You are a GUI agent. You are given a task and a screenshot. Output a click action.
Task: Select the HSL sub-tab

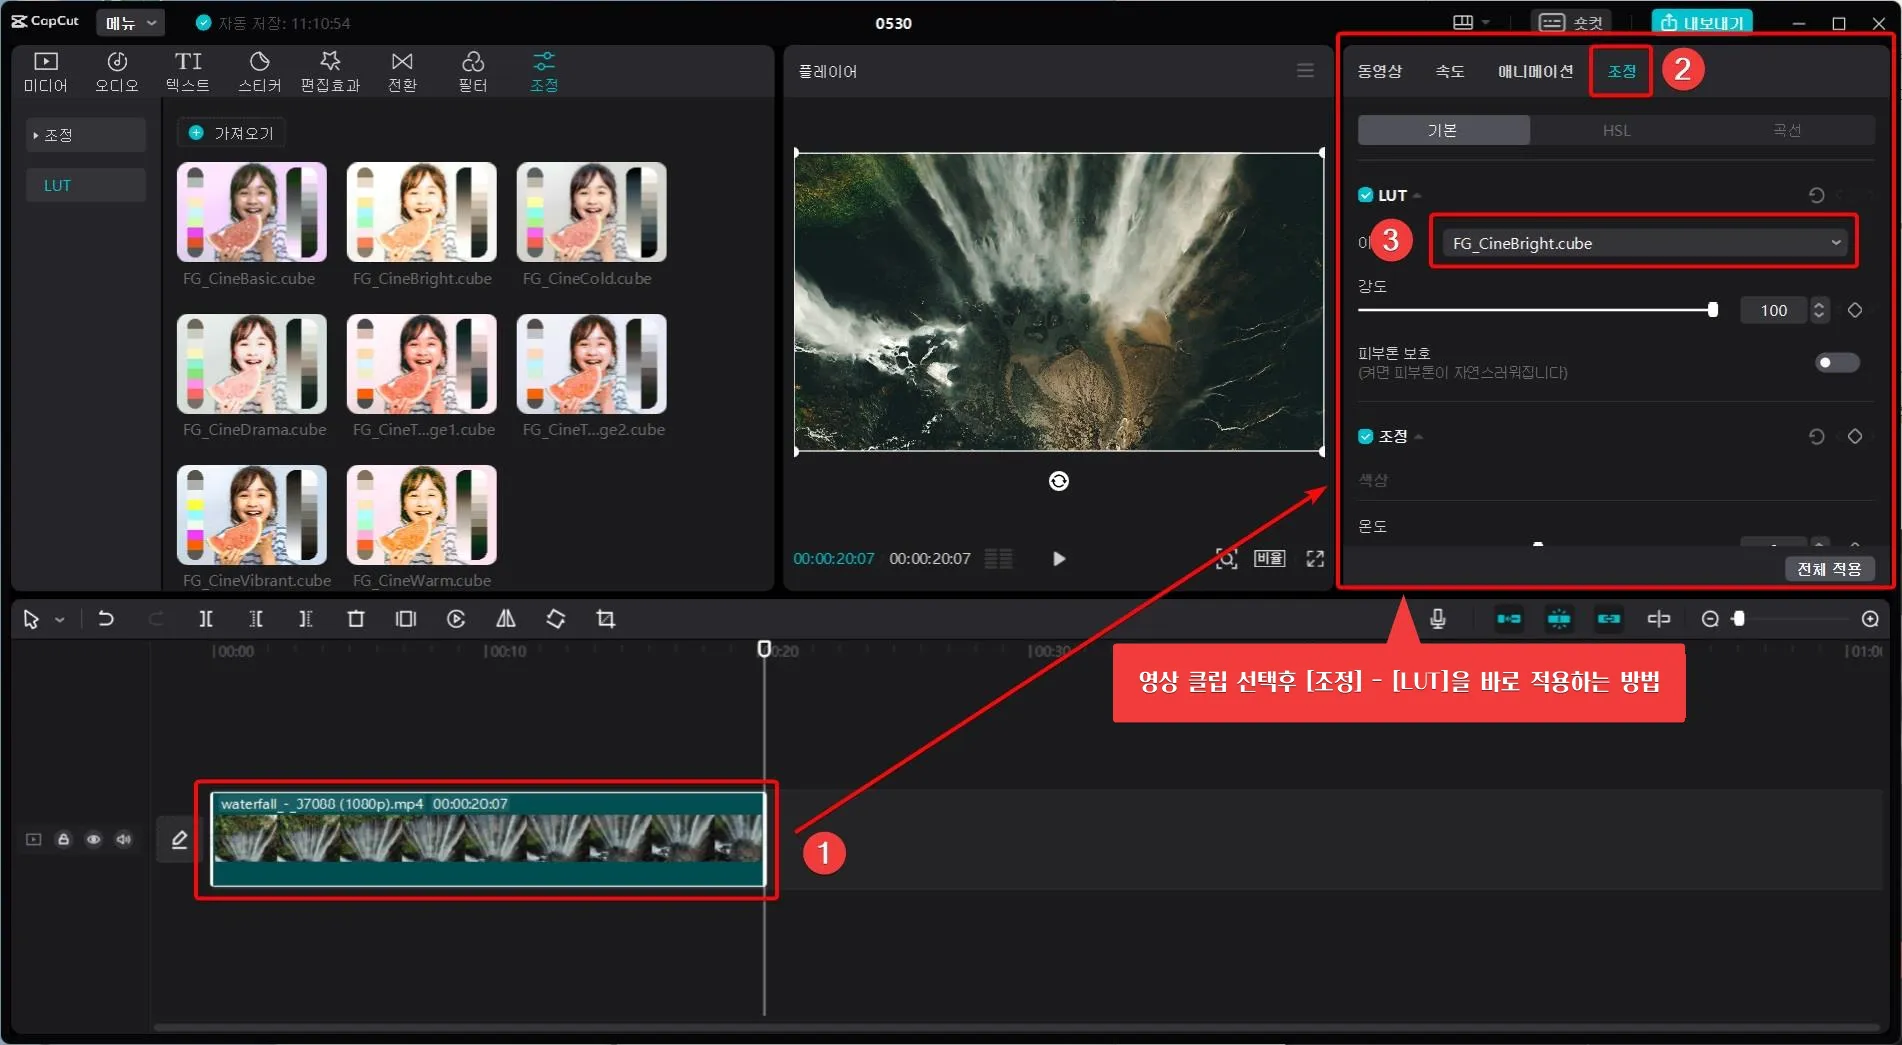click(x=1616, y=130)
